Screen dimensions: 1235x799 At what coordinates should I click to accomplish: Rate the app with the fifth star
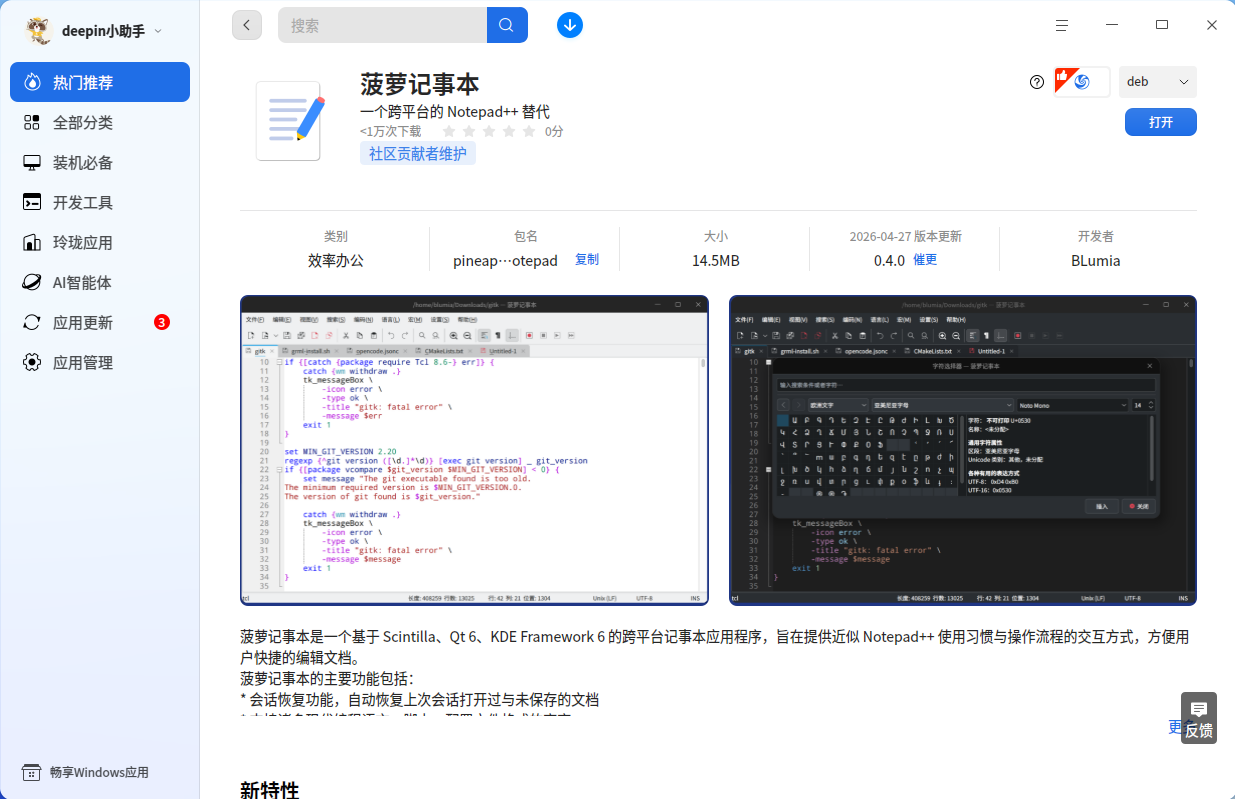(530, 131)
